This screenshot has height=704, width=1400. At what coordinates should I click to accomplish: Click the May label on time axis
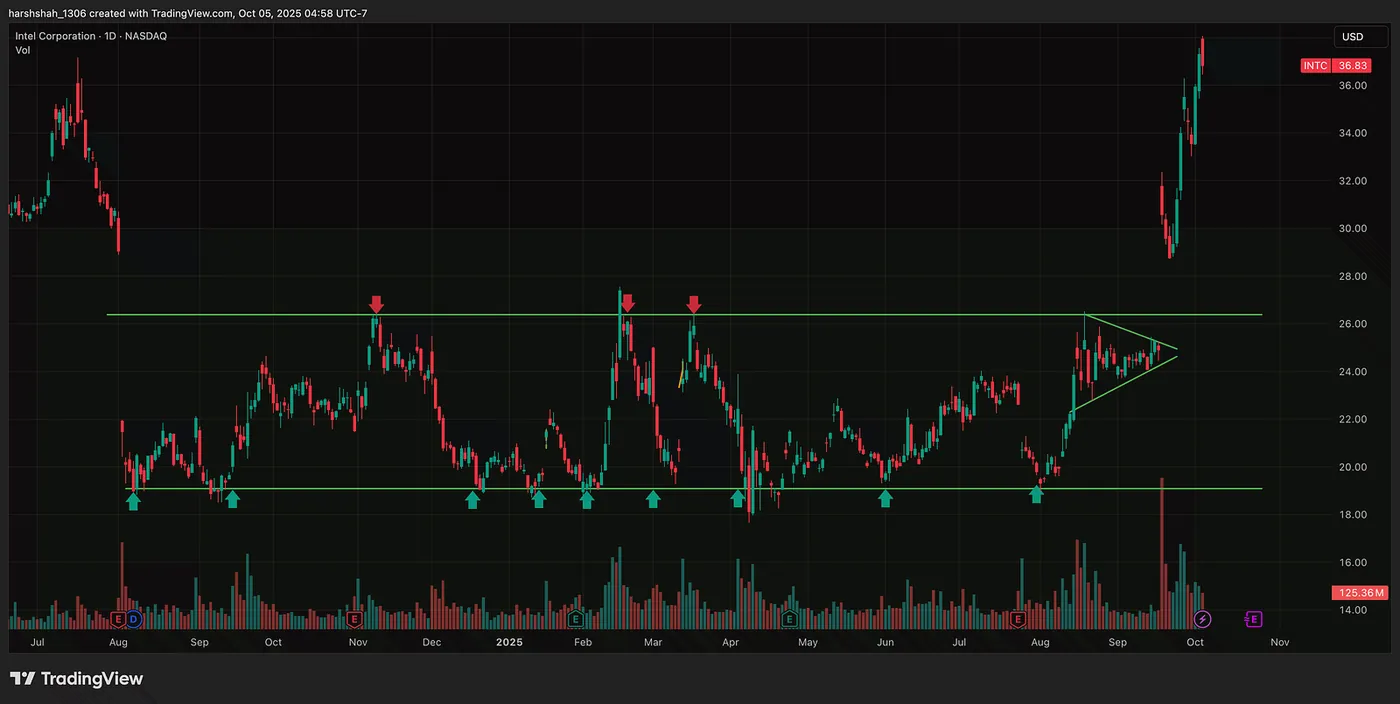(x=808, y=642)
